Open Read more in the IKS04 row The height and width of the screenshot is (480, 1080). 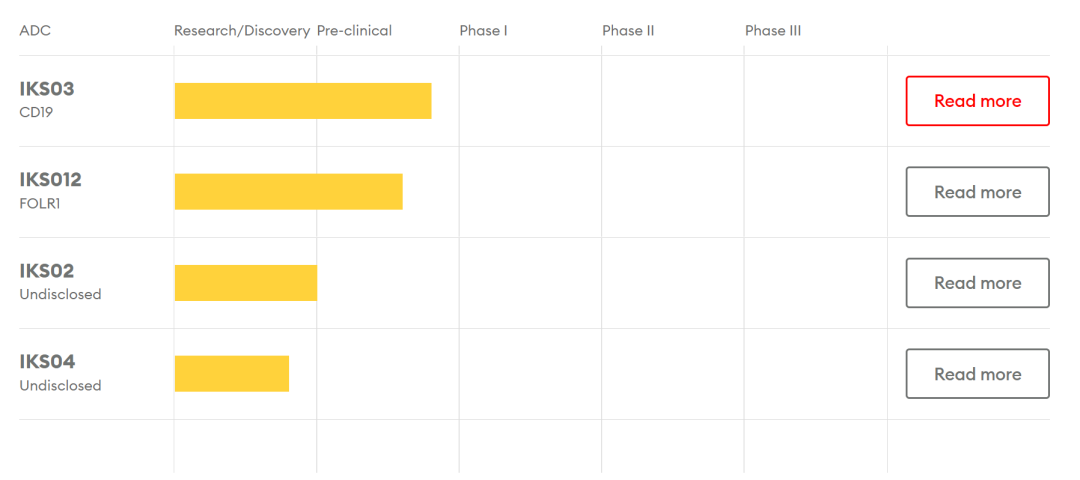[977, 373]
